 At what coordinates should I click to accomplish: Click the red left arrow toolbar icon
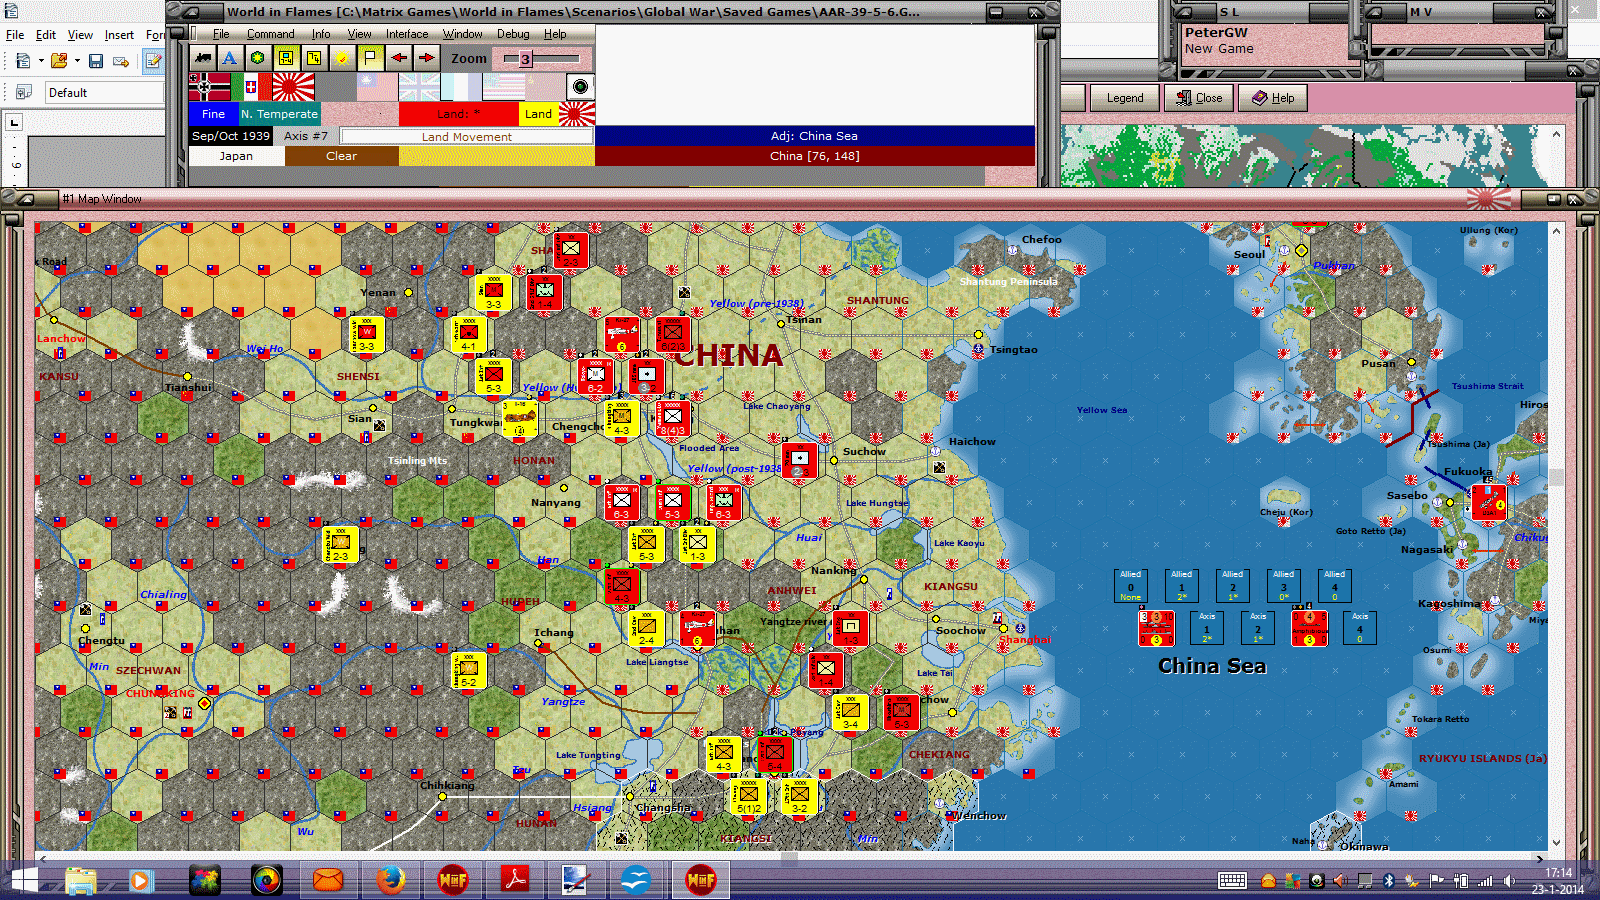pos(397,58)
